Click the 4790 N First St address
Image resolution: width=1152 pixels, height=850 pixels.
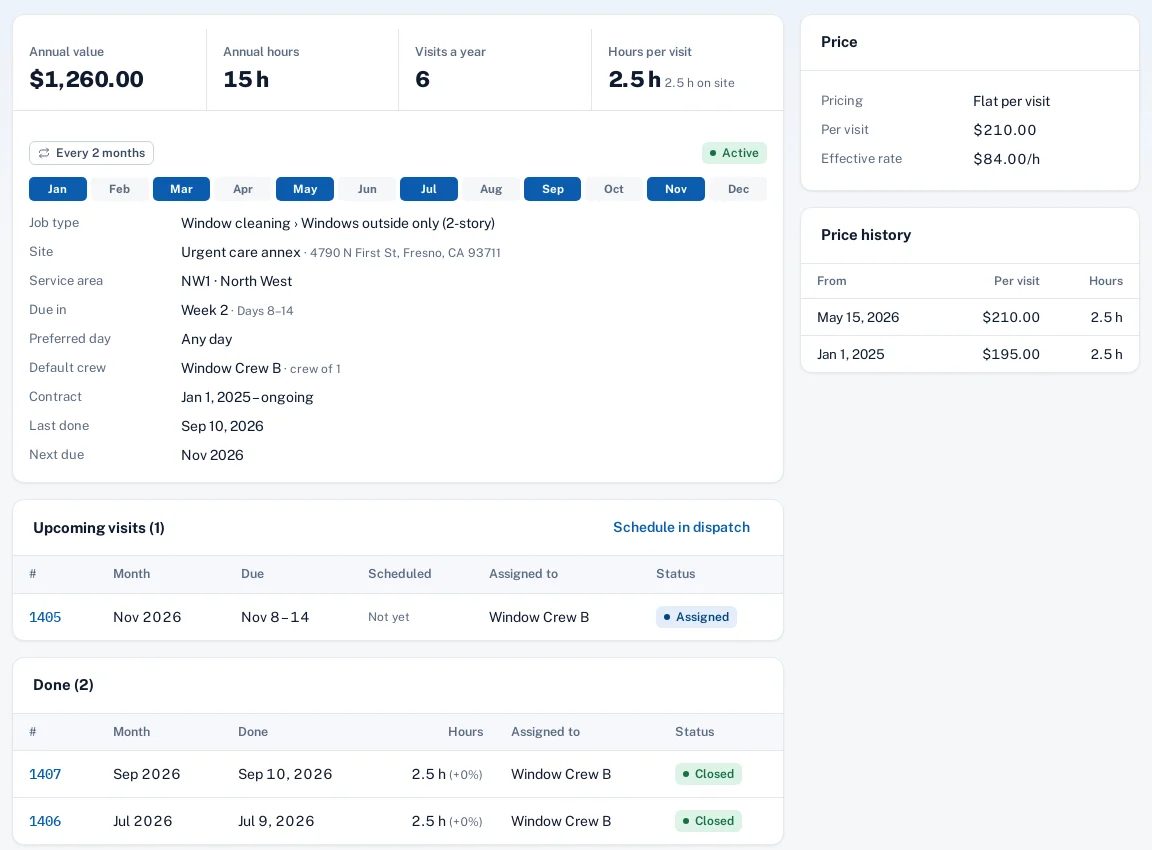tap(405, 253)
